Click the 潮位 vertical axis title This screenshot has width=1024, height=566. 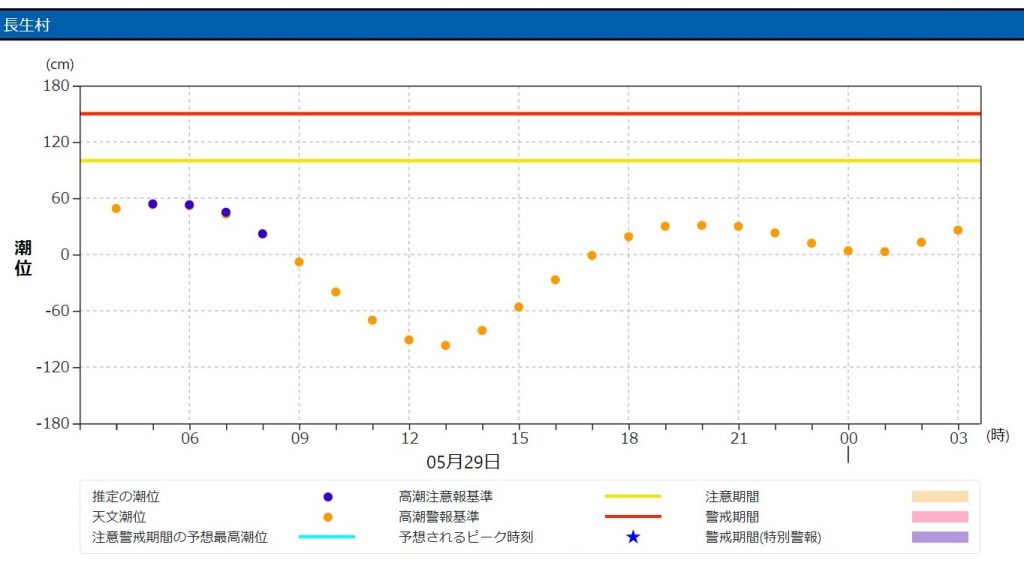[23, 258]
